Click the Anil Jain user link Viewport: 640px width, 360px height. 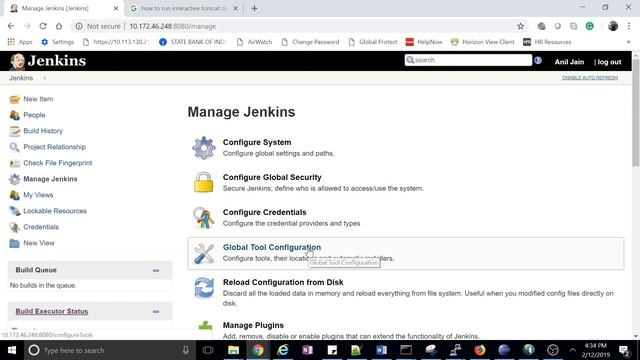[569, 62]
